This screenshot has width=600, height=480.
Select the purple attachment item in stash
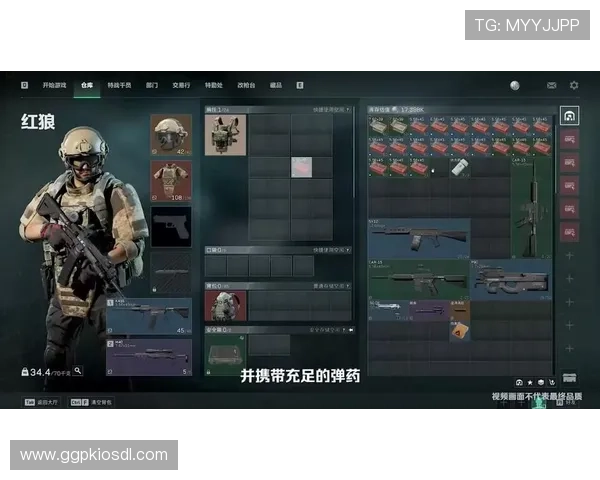click(x=429, y=310)
